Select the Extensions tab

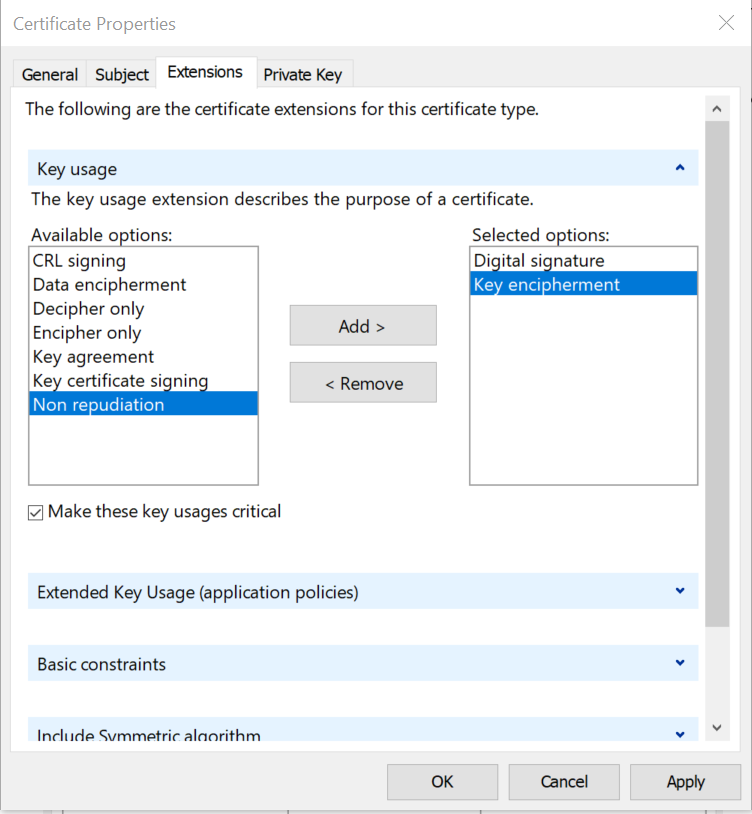click(205, 72)
